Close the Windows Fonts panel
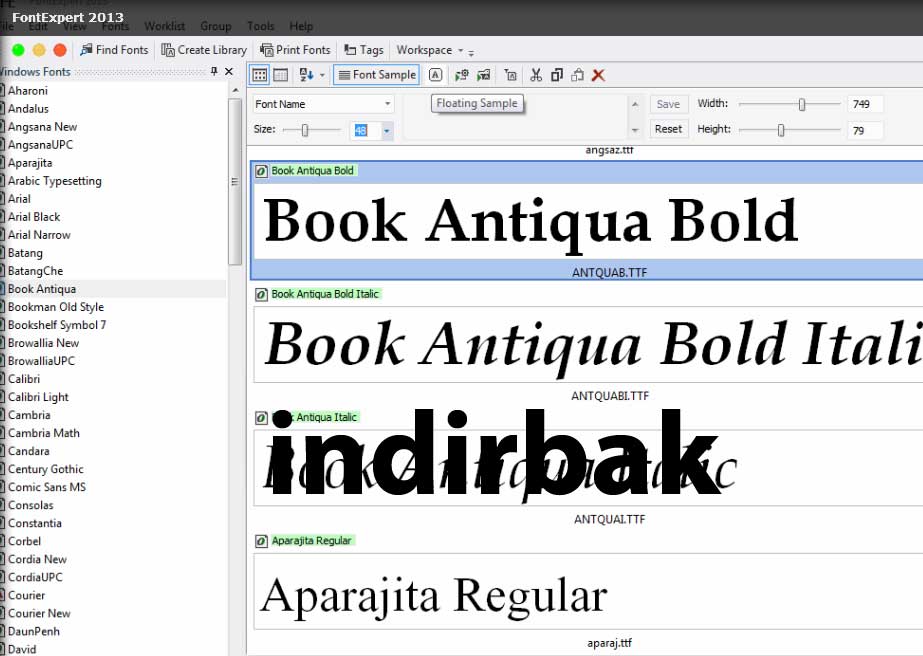Viewport: 923px width, 656px height. [x=229, y=71]
